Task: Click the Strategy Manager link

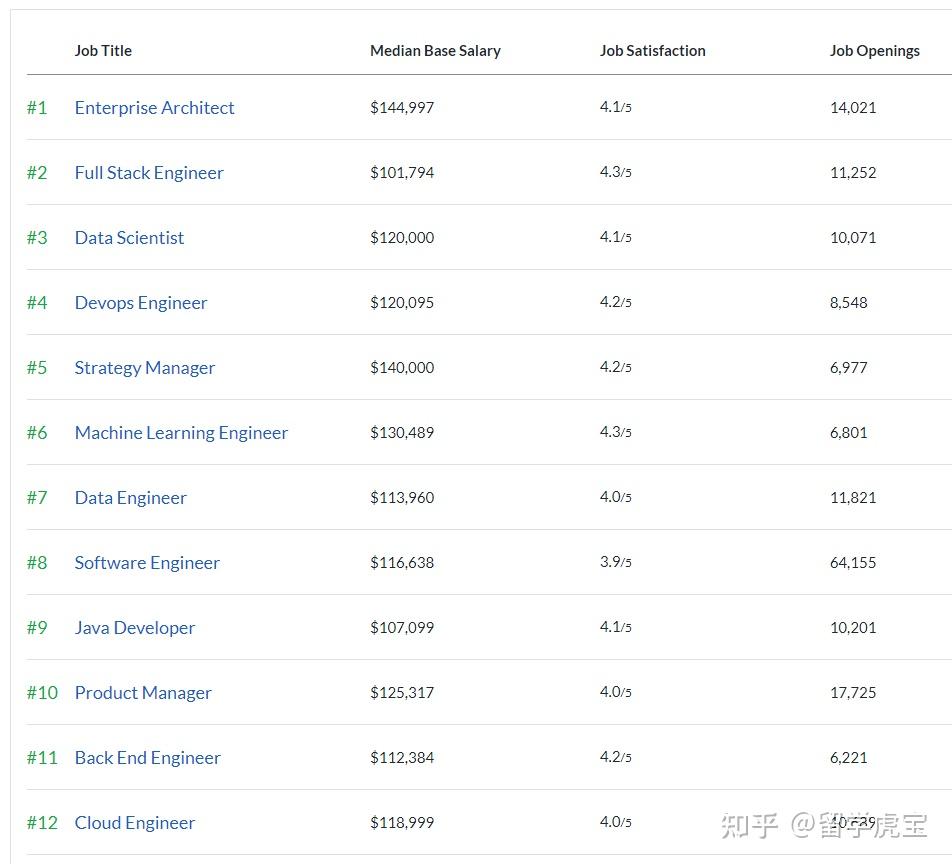Action: (x=145, y=368)
